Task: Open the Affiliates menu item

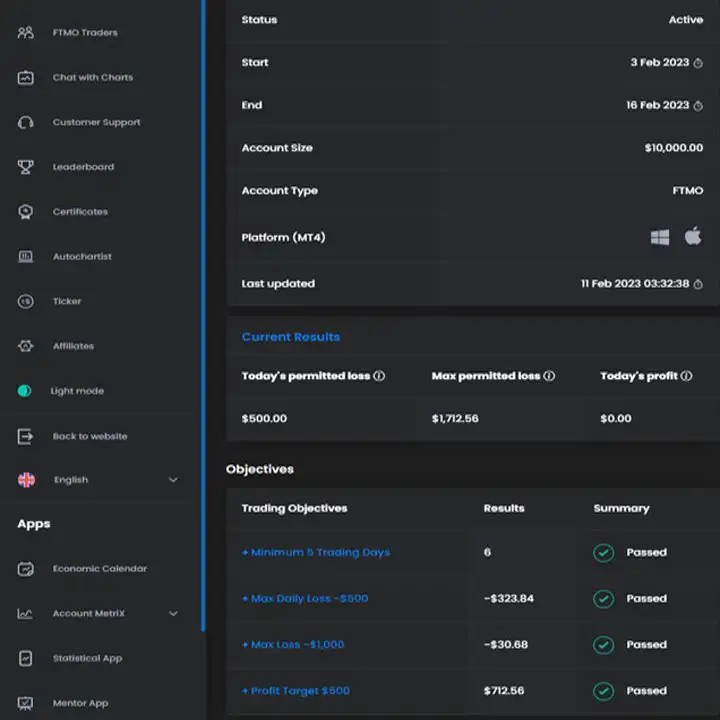Action: [73, 346]
